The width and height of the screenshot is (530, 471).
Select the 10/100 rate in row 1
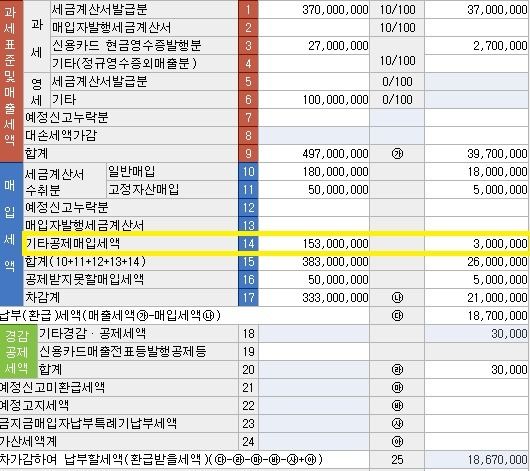coord(397,9)
